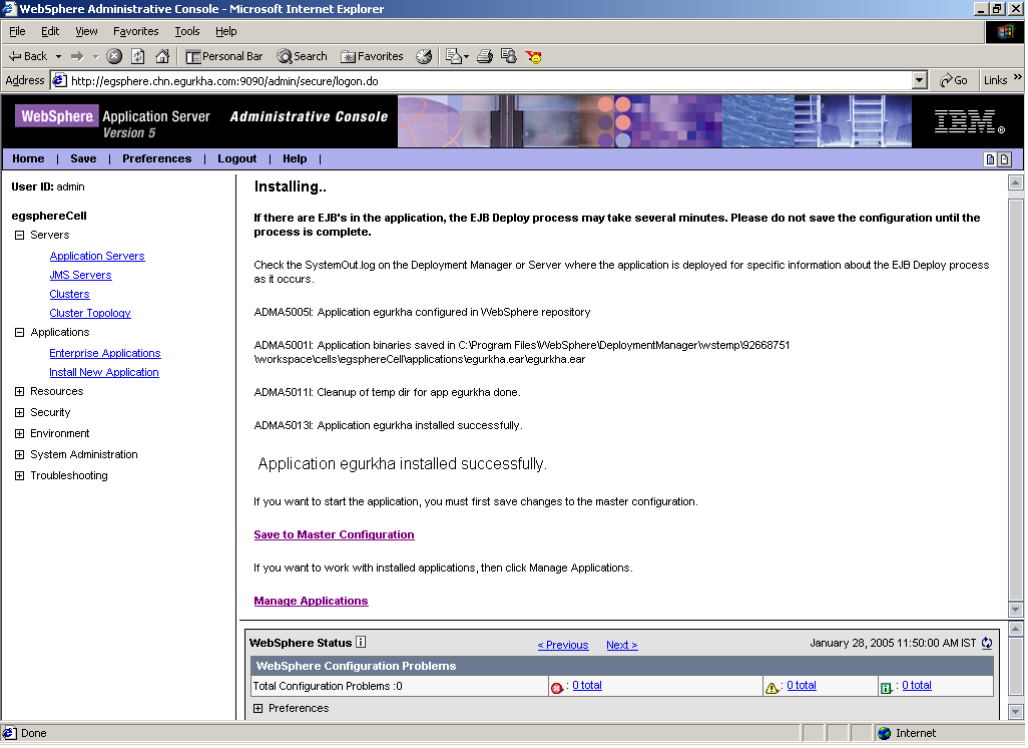This screenshot has width=1028, height=748.
Task: Collapse the Servers tree node
Action: [20, 235]
